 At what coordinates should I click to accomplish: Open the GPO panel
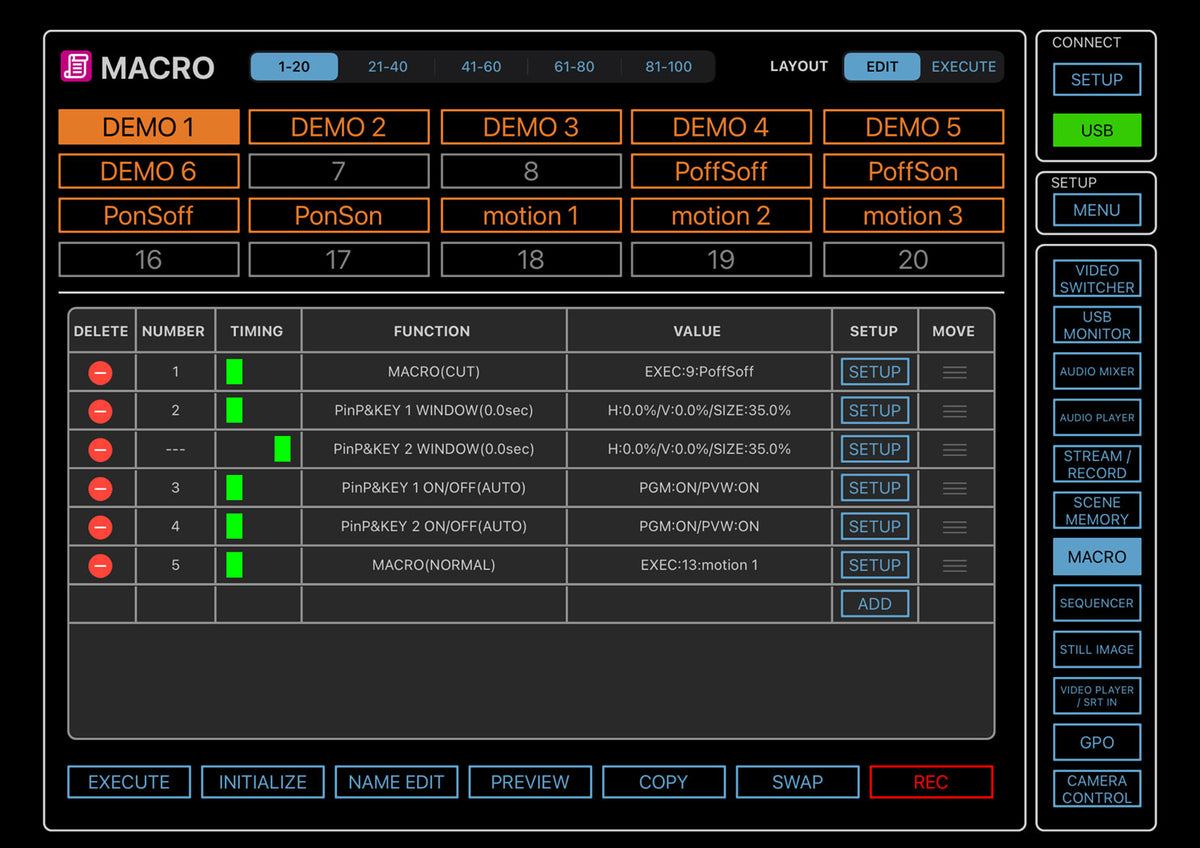(1096, 742)
